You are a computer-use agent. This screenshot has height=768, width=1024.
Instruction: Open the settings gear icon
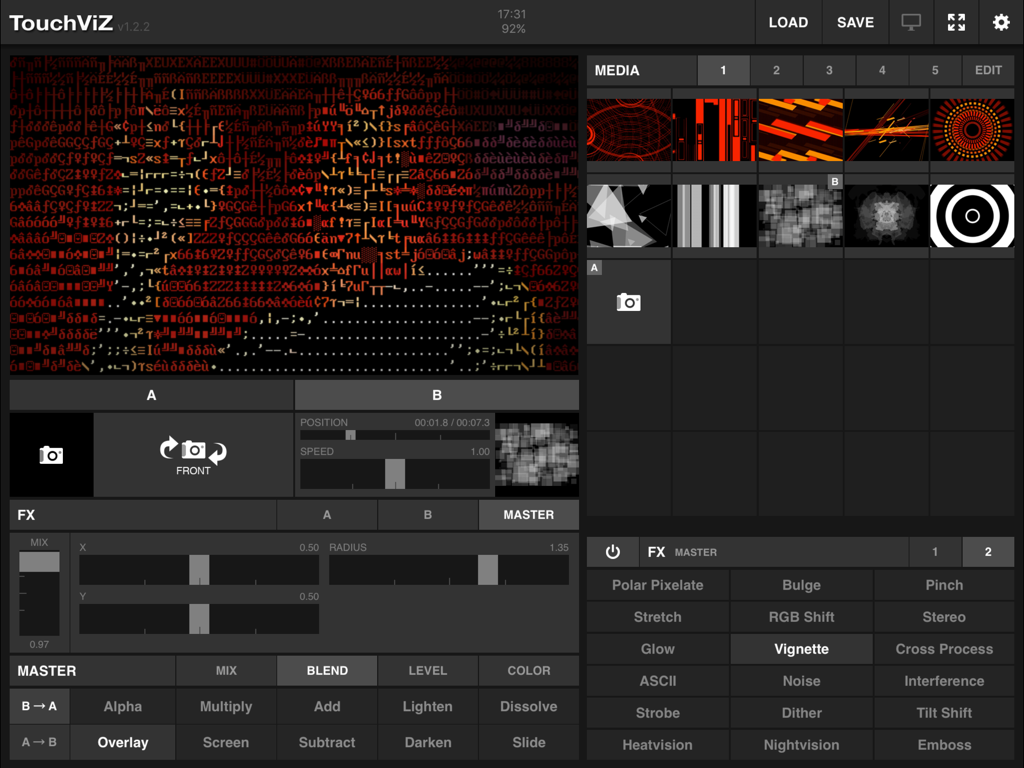(x=1001, y=22)
